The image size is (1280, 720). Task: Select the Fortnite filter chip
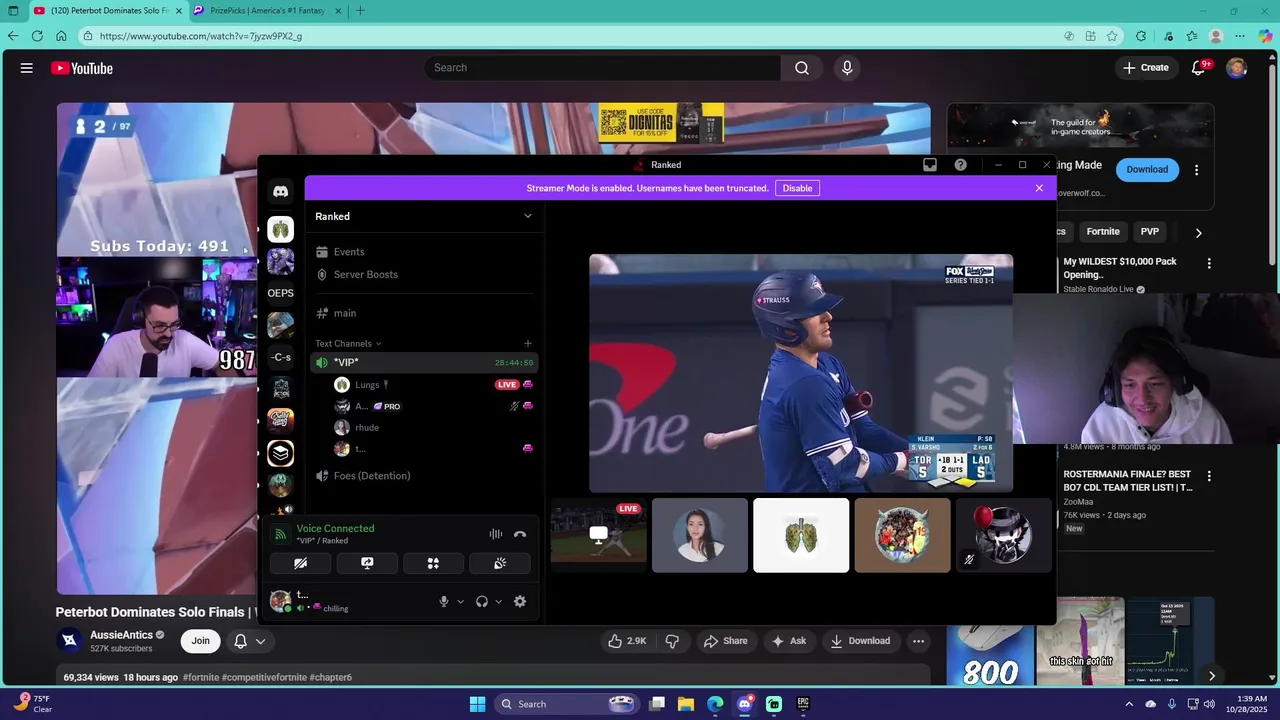pyautogui.click(x=1103, y=232)
